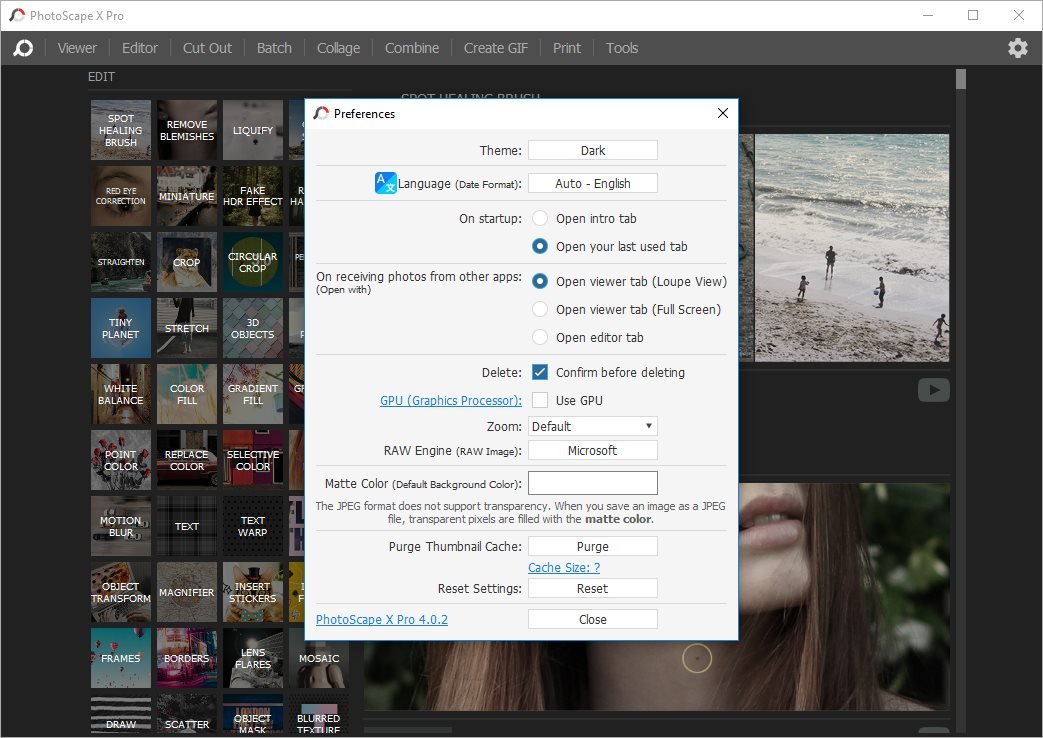Click the 'Cache Size: ?' link

click(x=564, y=568)
